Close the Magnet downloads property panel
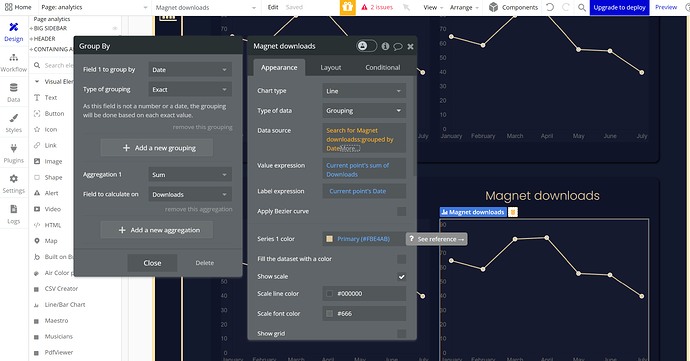The width and height of the screenshot is (690, 361). (410, 46)
